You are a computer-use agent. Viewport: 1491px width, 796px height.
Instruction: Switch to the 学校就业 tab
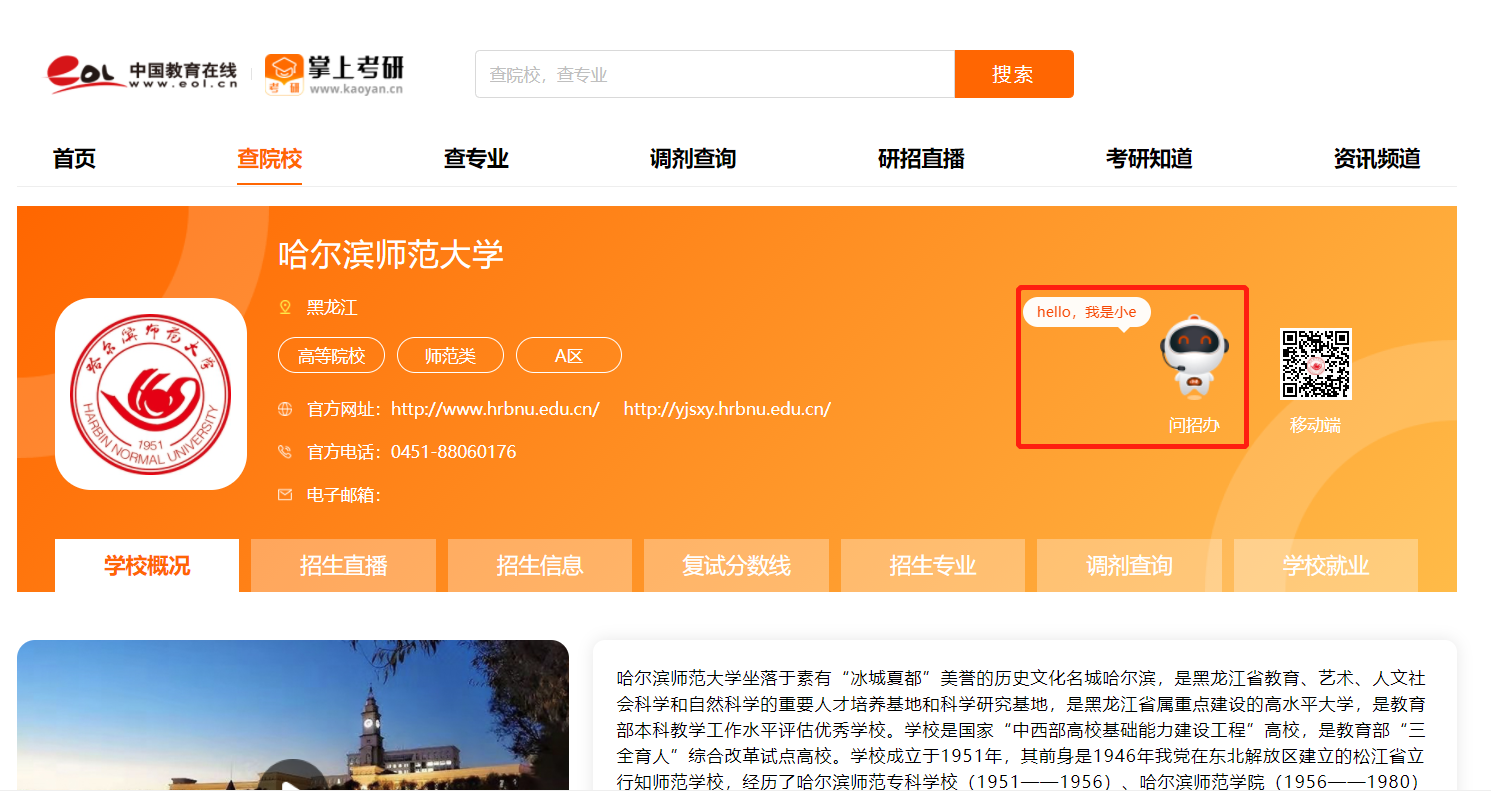(x=1326, y=566)
